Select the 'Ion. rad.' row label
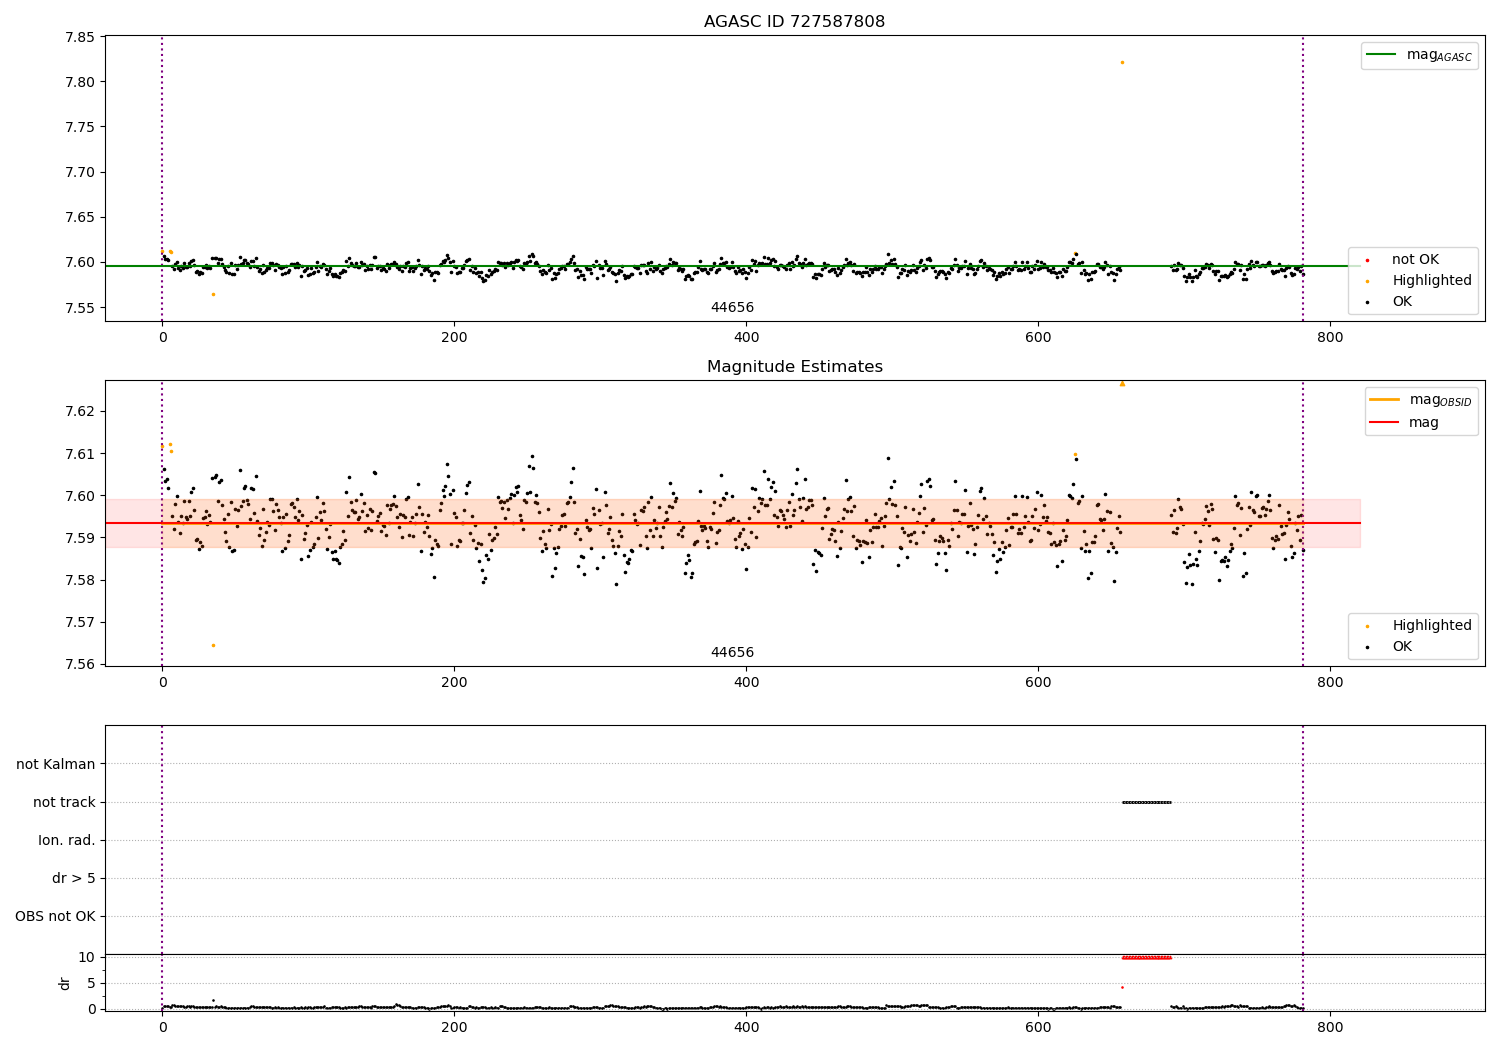1500x1050 pixels. pos(67,840)
